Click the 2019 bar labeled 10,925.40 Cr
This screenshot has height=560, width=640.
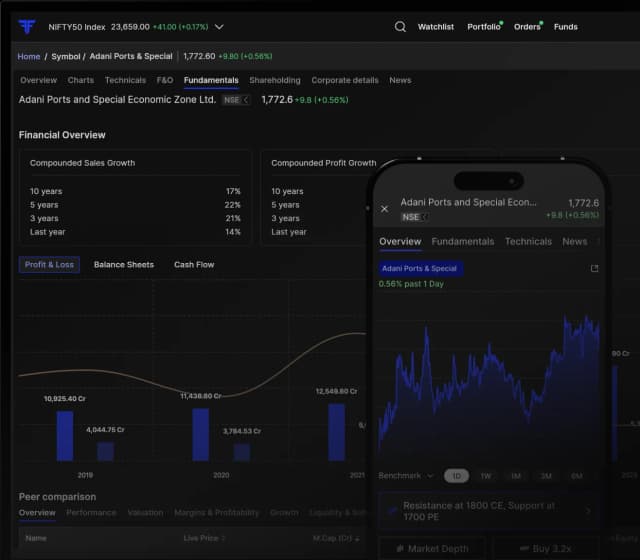click(65, 436)
